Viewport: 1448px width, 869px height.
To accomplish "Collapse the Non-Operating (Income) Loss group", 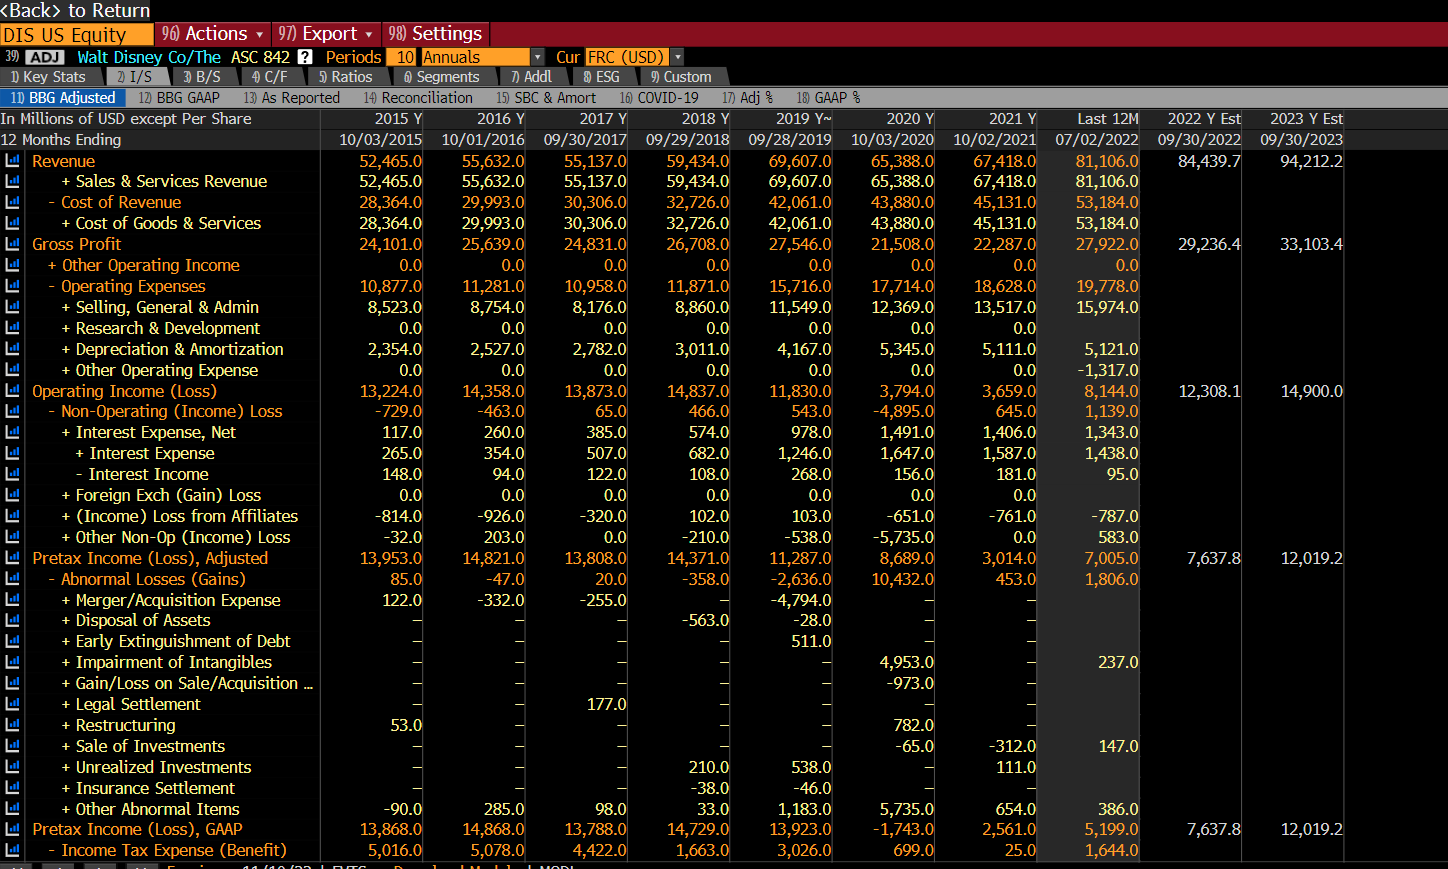I will pyautogui.click(x=52, y=411).
